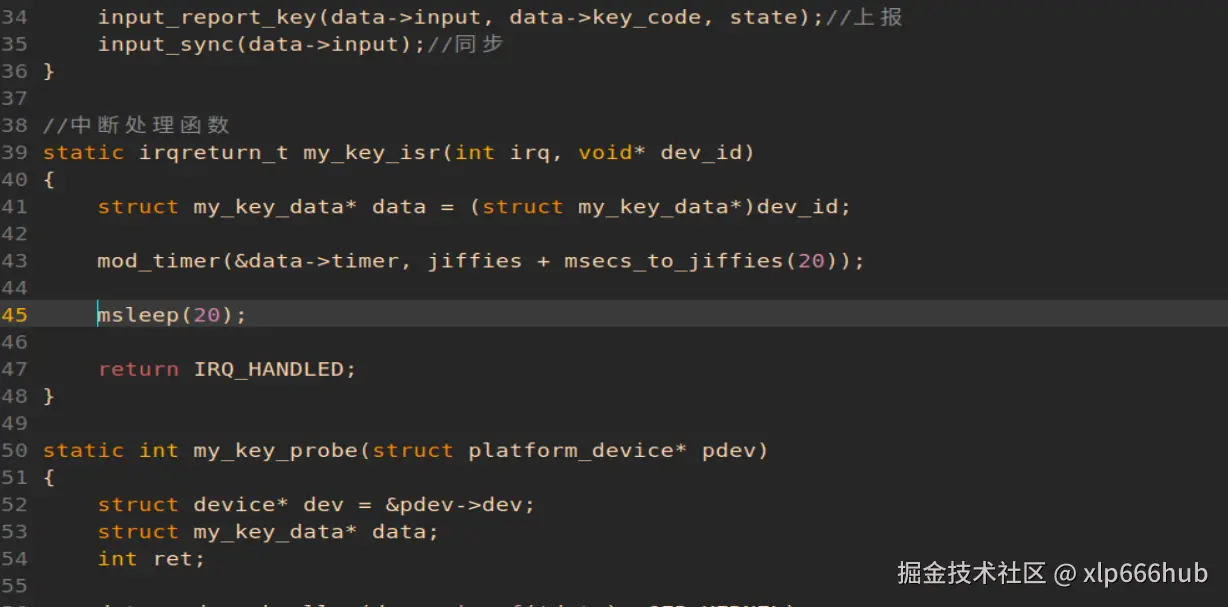Click the opening brace on line 40

click(48, 180)
